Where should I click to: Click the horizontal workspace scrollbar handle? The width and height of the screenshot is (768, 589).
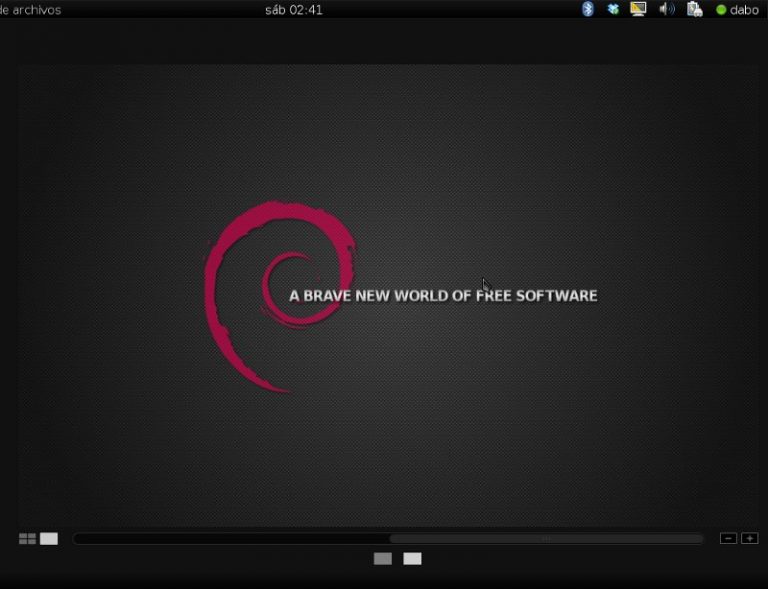(x=545, y=539)
